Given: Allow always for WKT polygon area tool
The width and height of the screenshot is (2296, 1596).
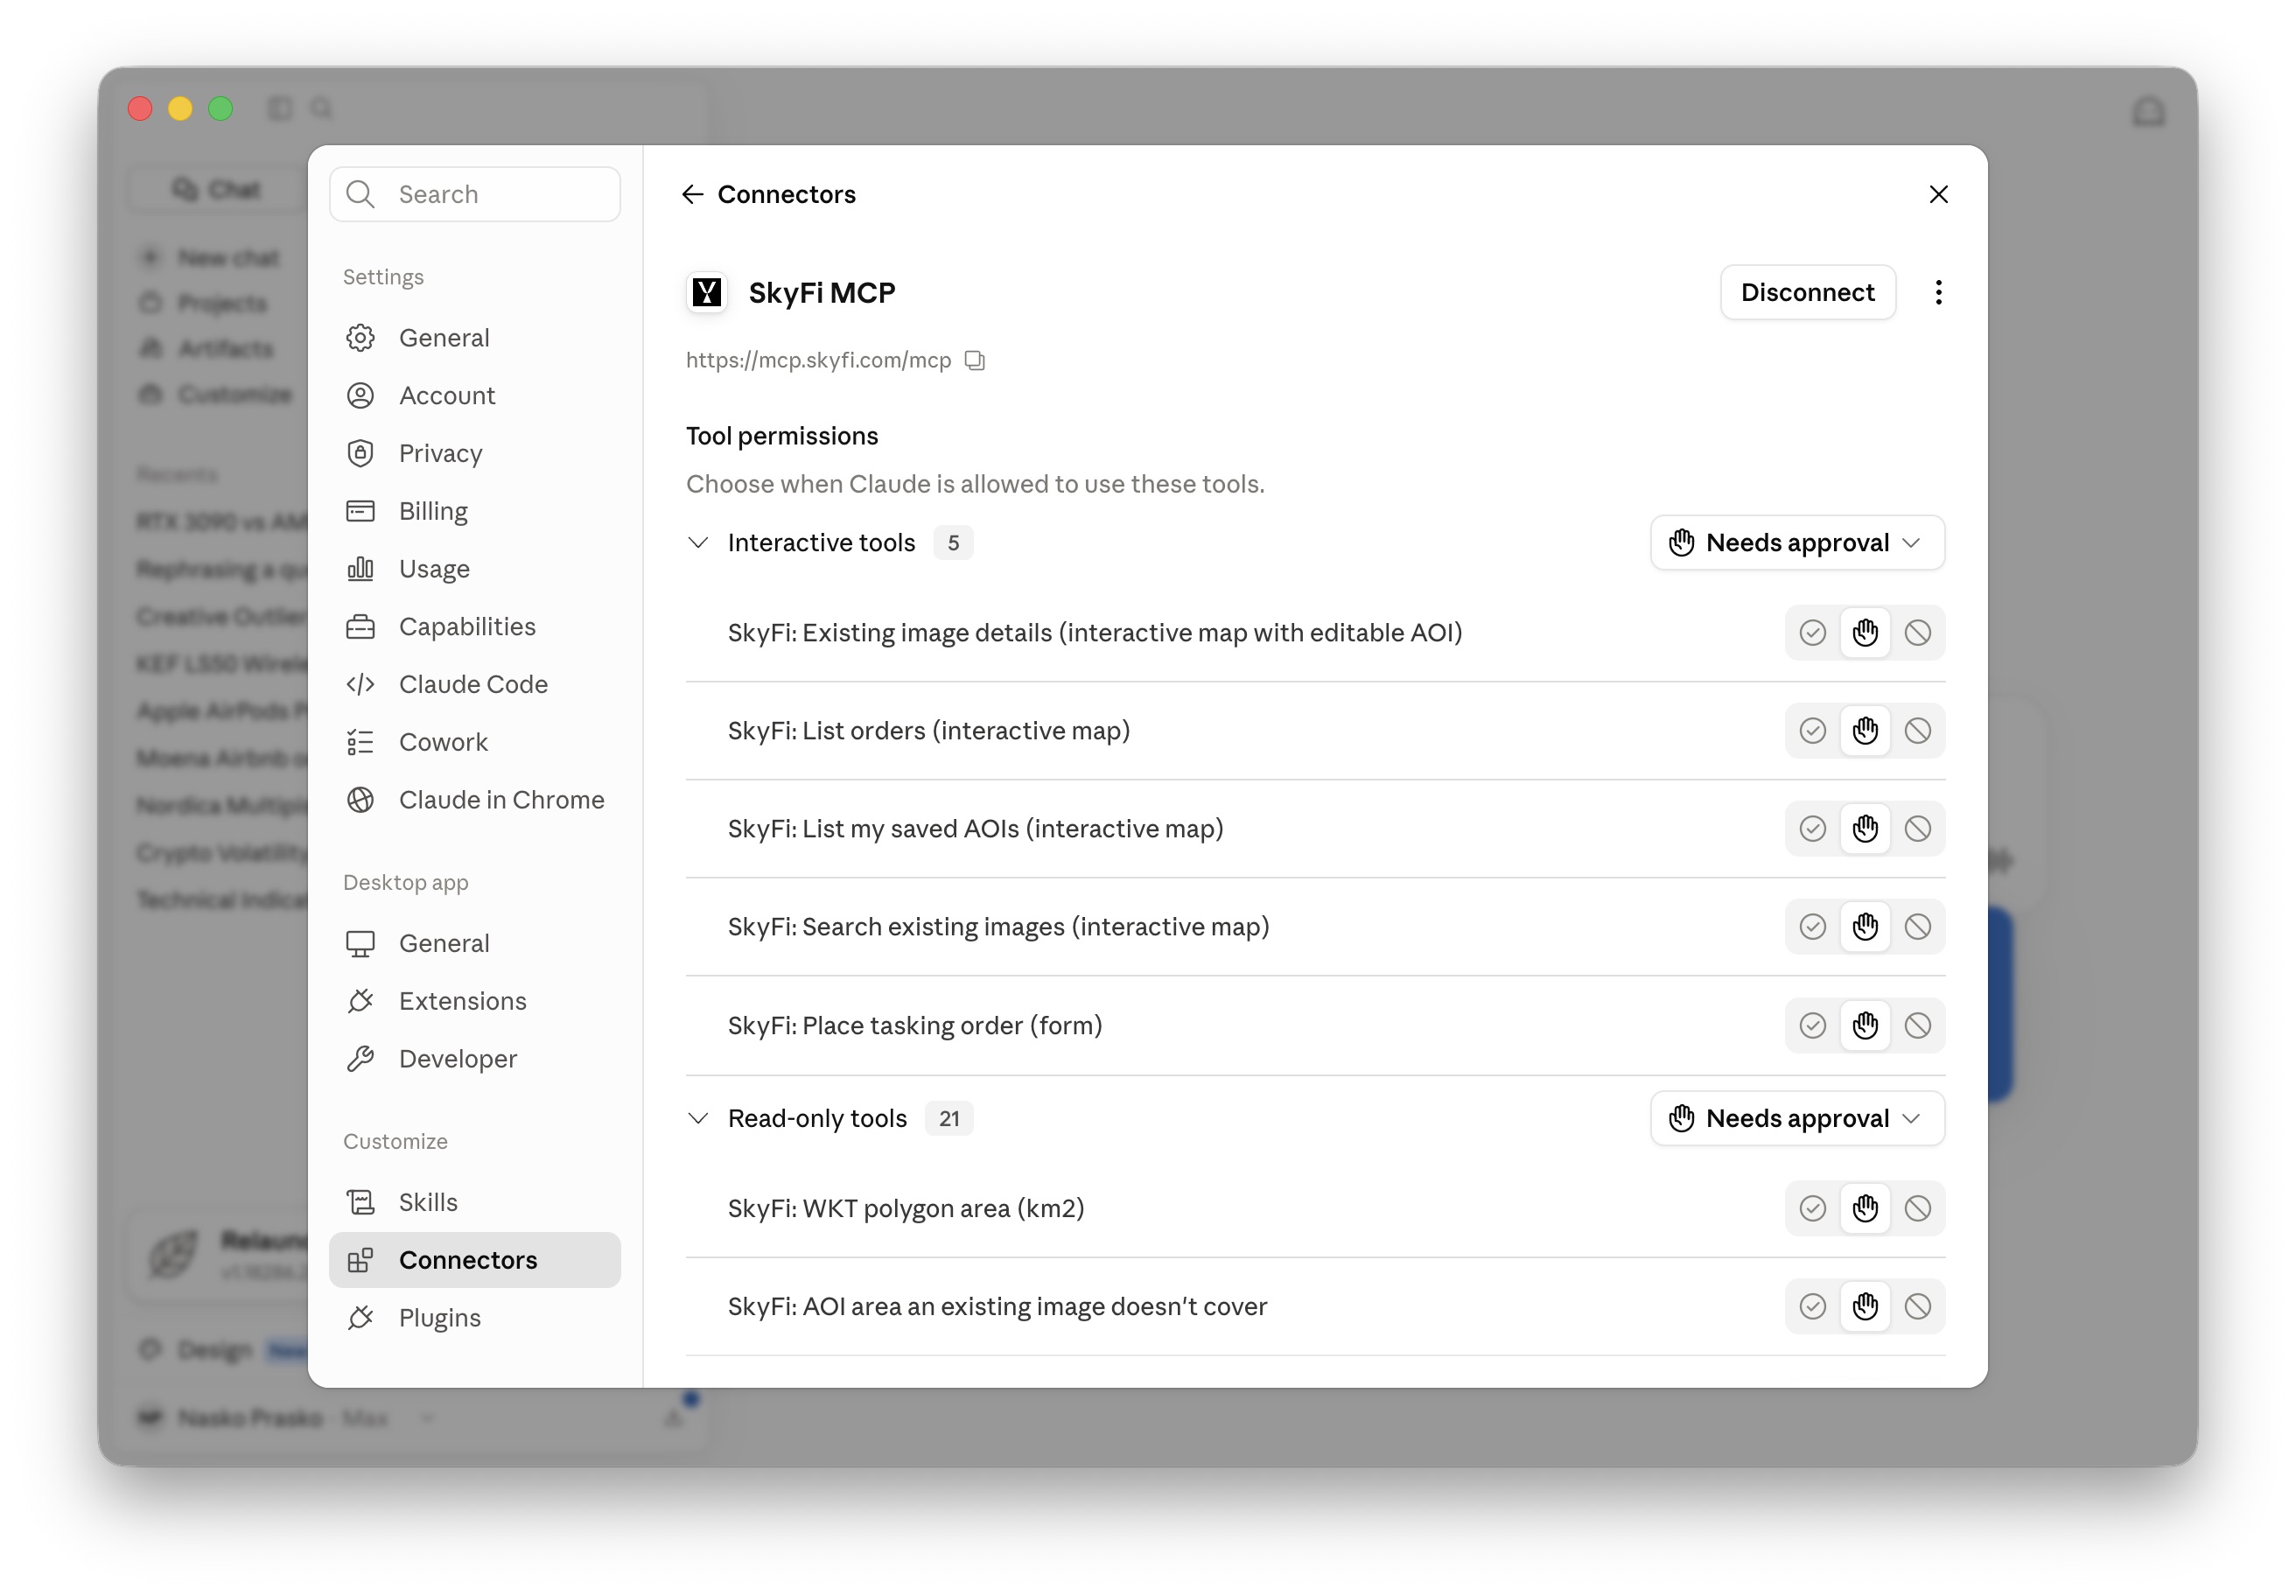Looking at the screenshot, I should (x=1812, y=1208).
